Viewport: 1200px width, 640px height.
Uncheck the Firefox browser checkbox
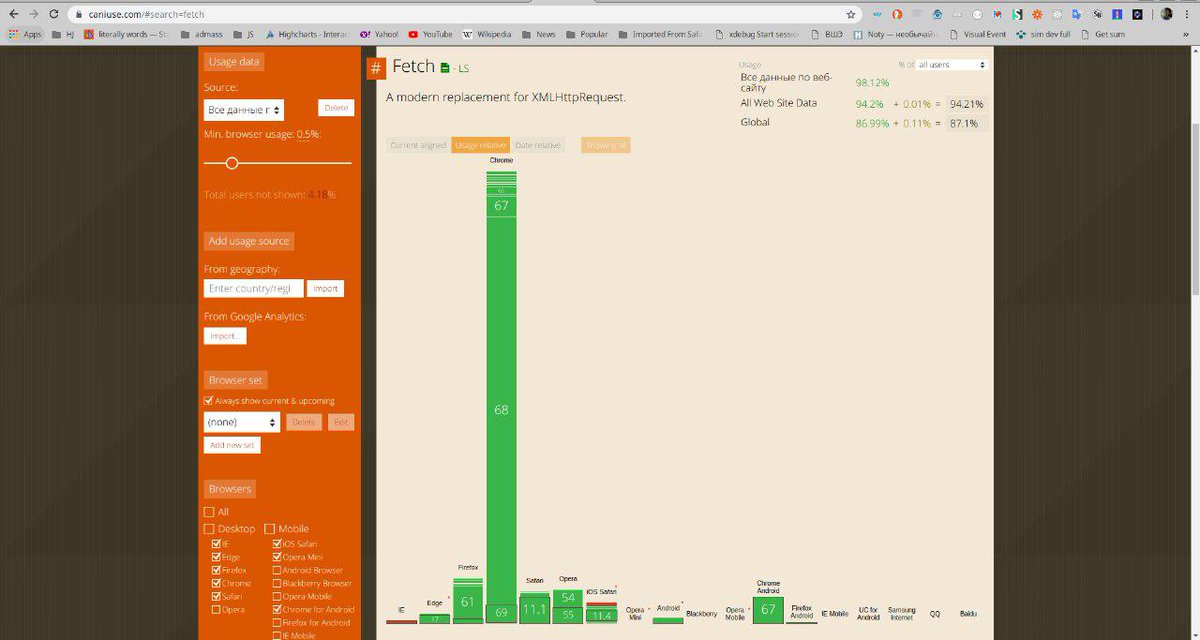[216, 570]
